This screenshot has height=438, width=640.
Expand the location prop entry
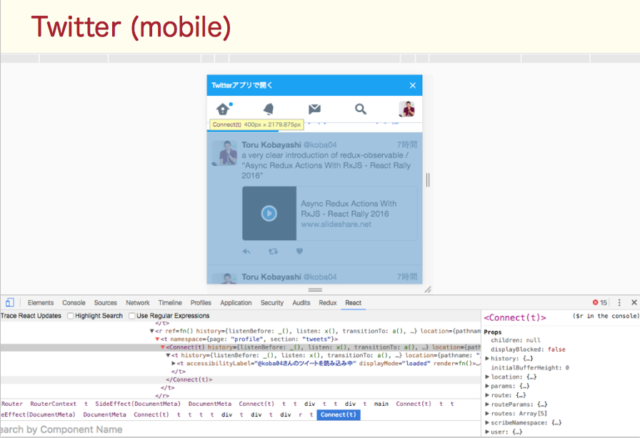click(487, 376)
